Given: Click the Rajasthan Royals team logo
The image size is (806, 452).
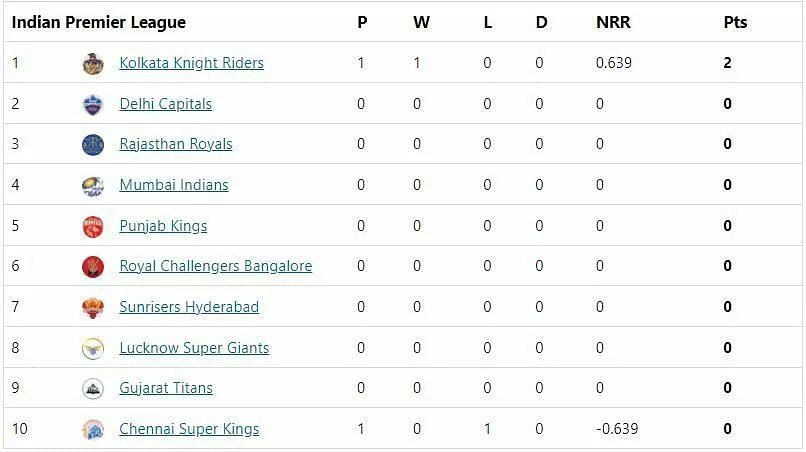Looking at the screenshot, I should point(93,144).
